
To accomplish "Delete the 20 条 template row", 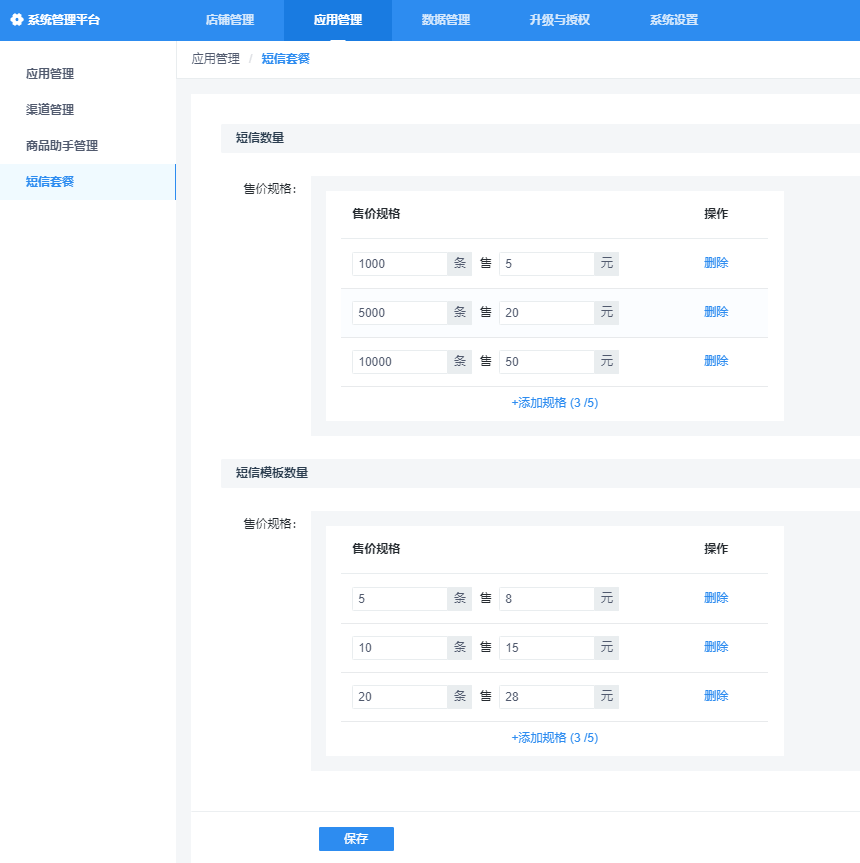I will 716,696.
